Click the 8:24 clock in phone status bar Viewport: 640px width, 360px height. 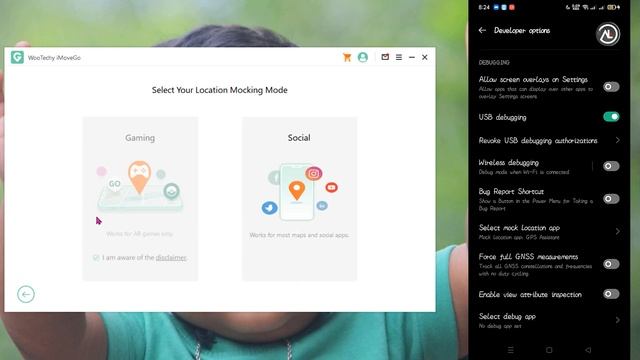pos(484,7)
